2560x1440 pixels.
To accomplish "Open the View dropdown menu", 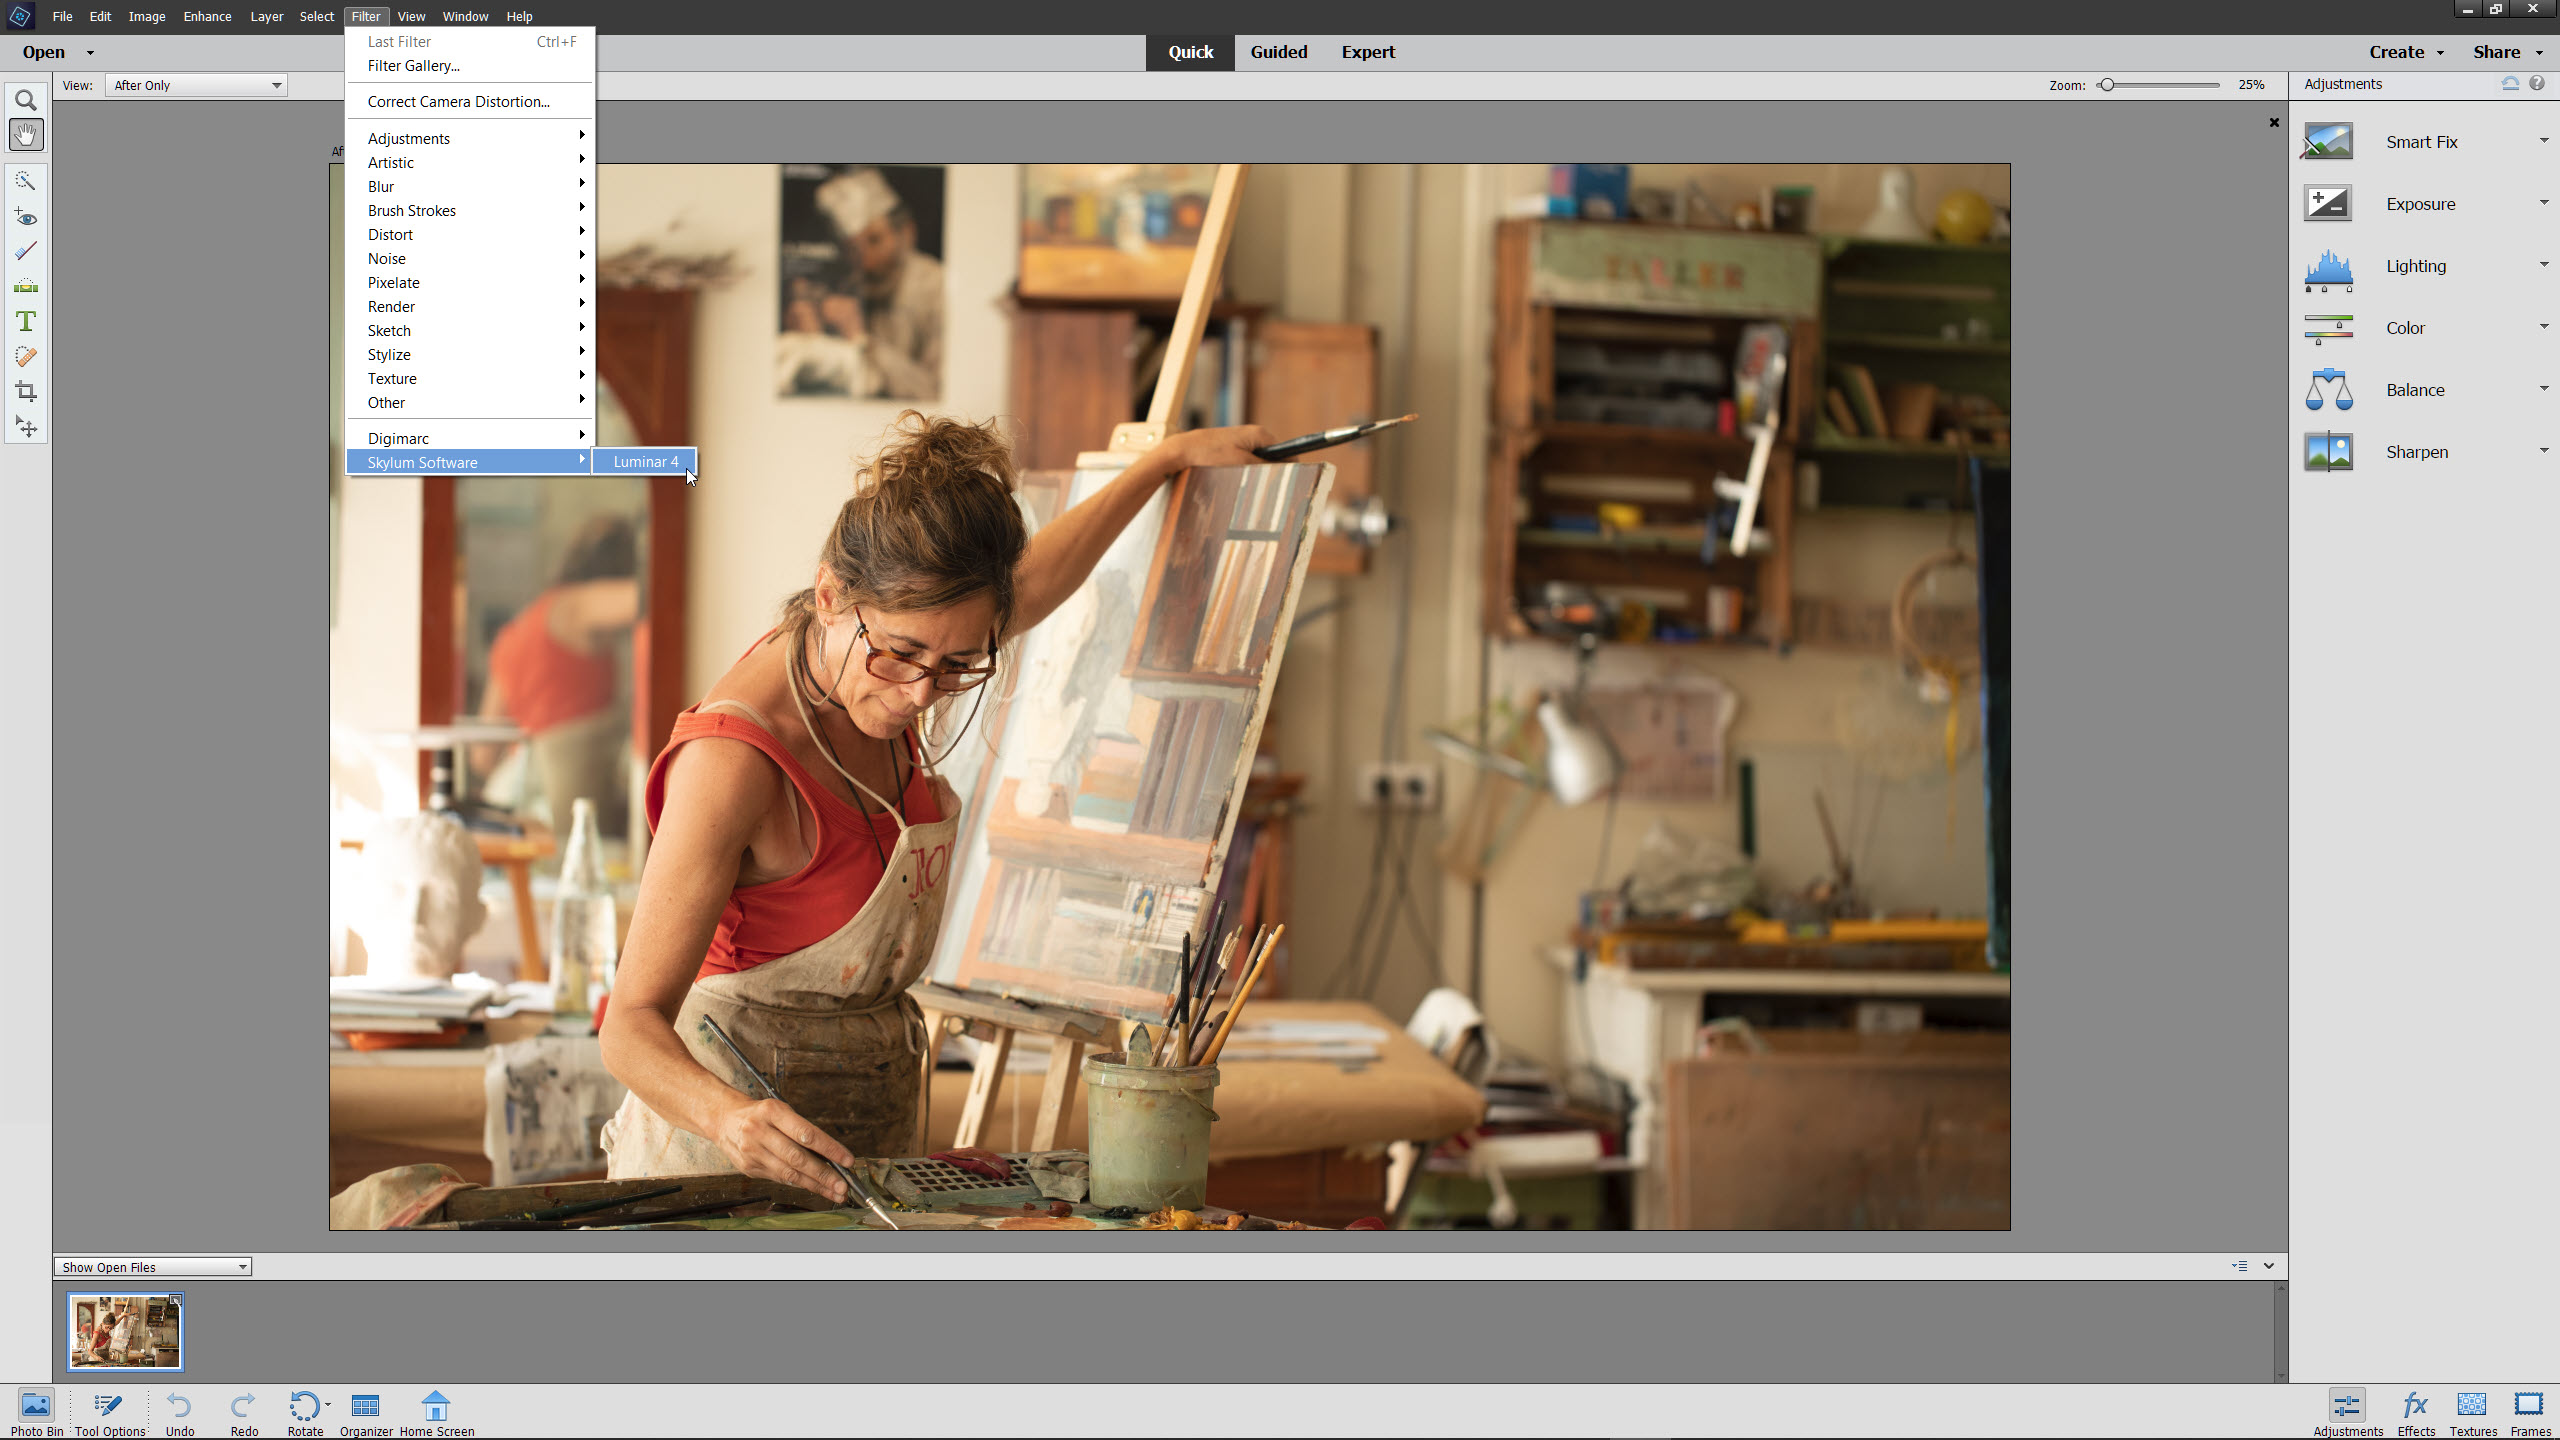I will [411, 16].
